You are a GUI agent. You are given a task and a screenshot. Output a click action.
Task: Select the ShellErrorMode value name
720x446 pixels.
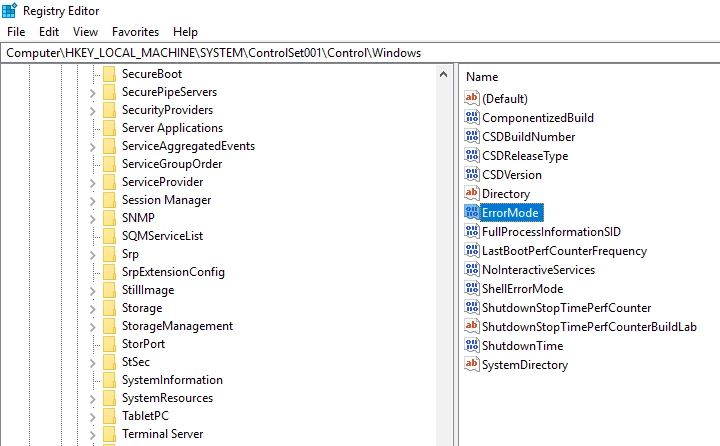click(523, 289)
